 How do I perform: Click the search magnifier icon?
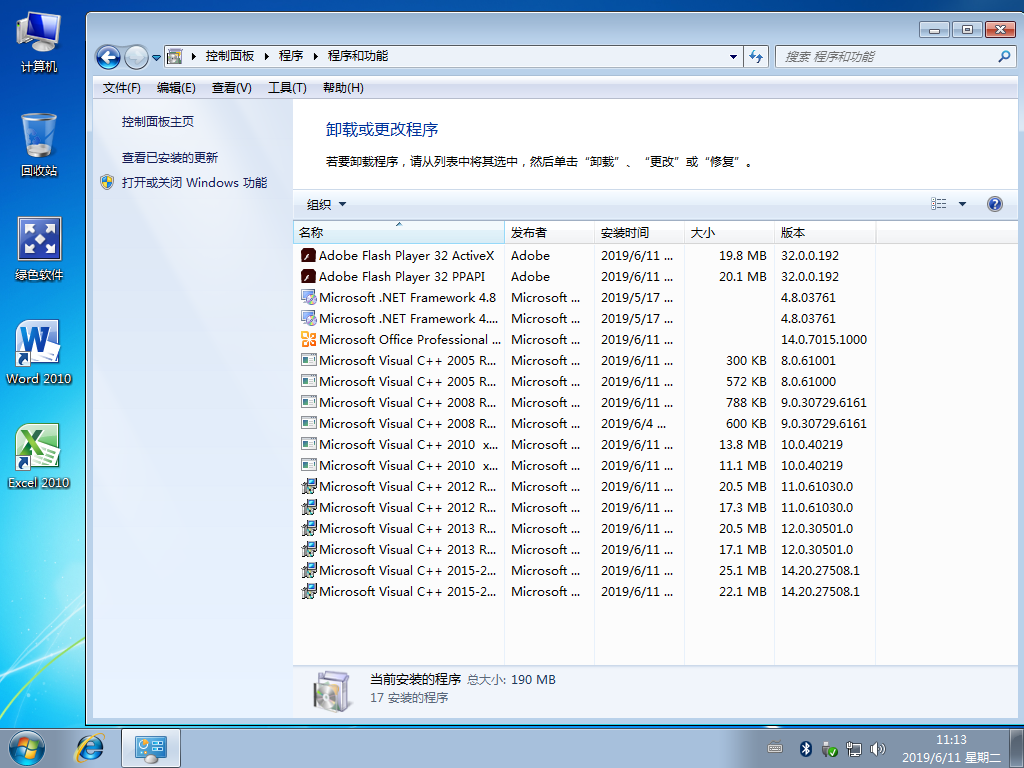click(x=1004, y=57)
